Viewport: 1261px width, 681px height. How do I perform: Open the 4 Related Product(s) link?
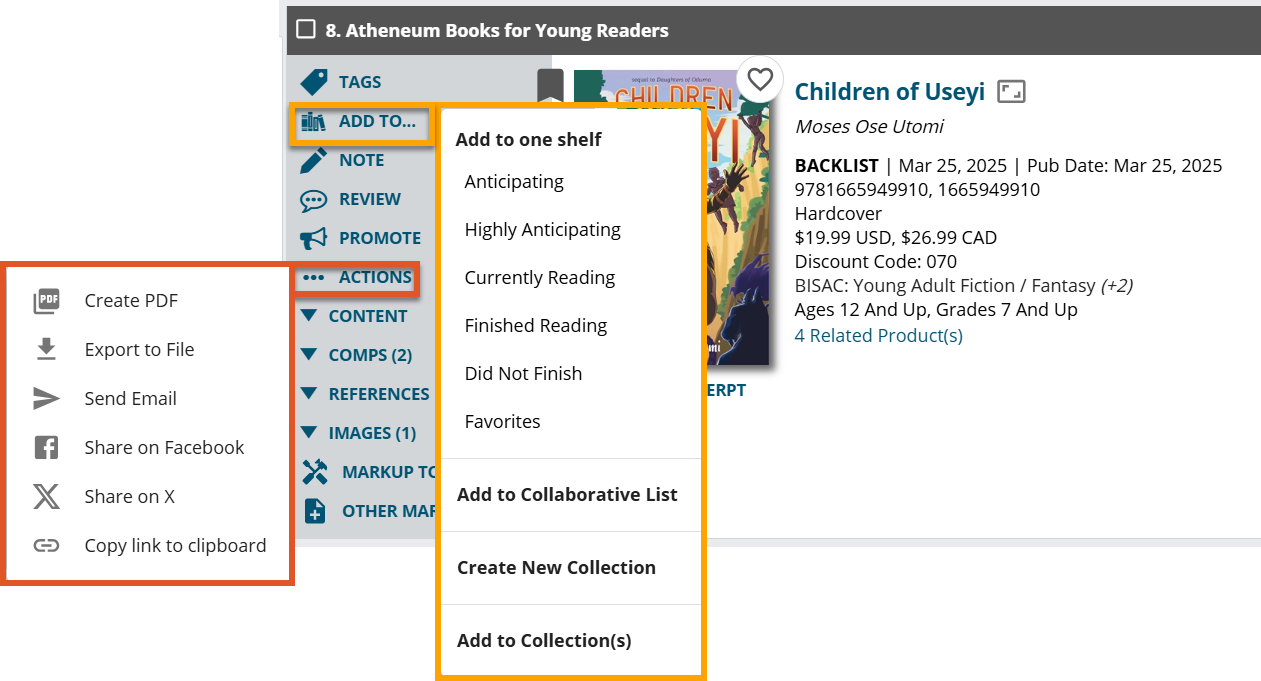click(x=879, y=336)
